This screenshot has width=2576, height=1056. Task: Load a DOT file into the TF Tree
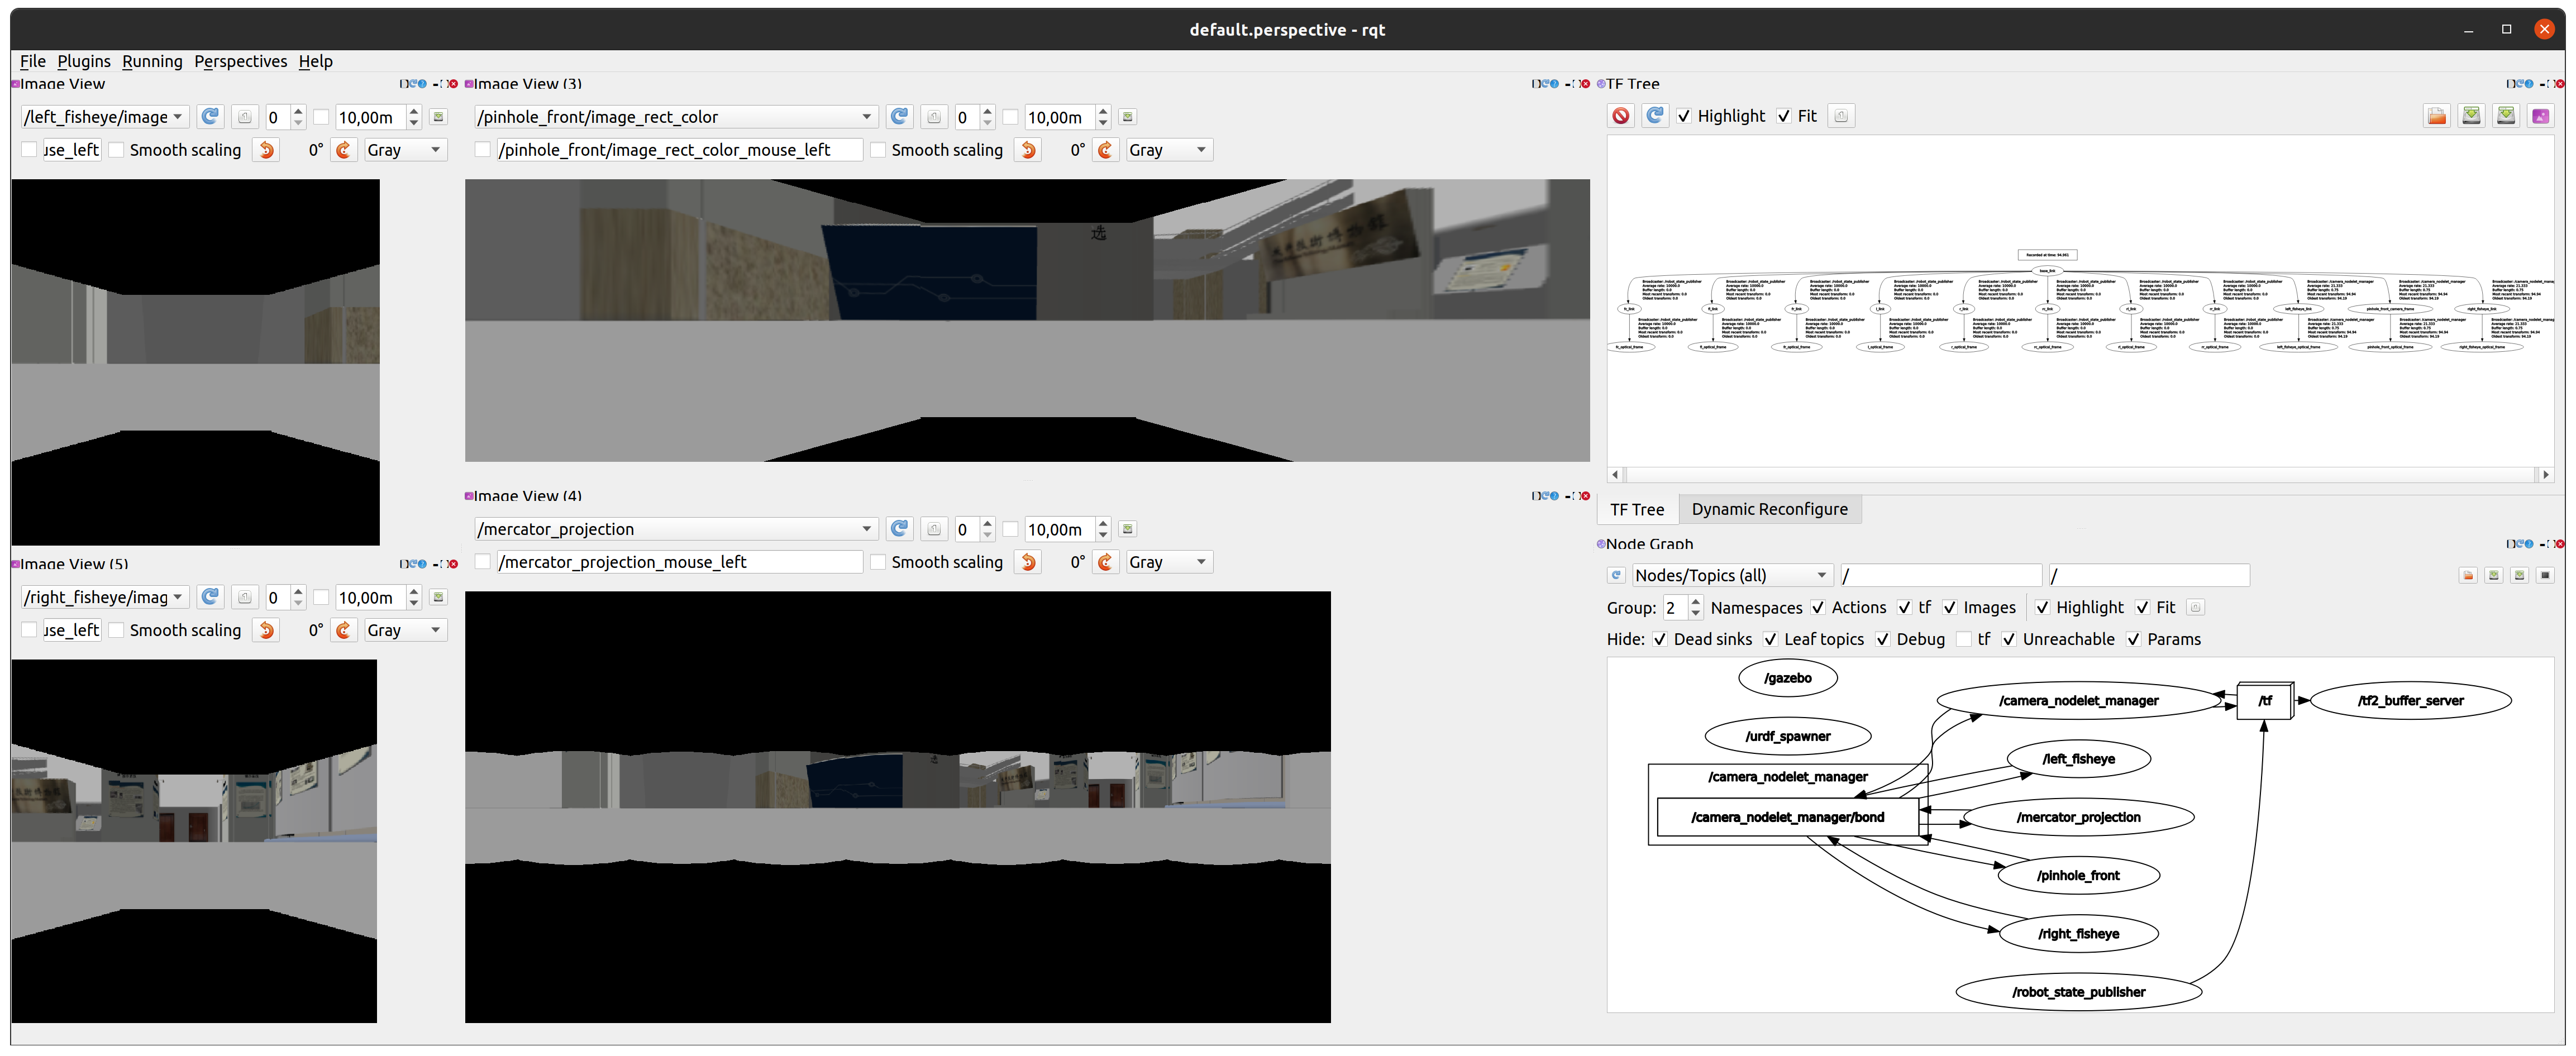(x=2437, y=115)
